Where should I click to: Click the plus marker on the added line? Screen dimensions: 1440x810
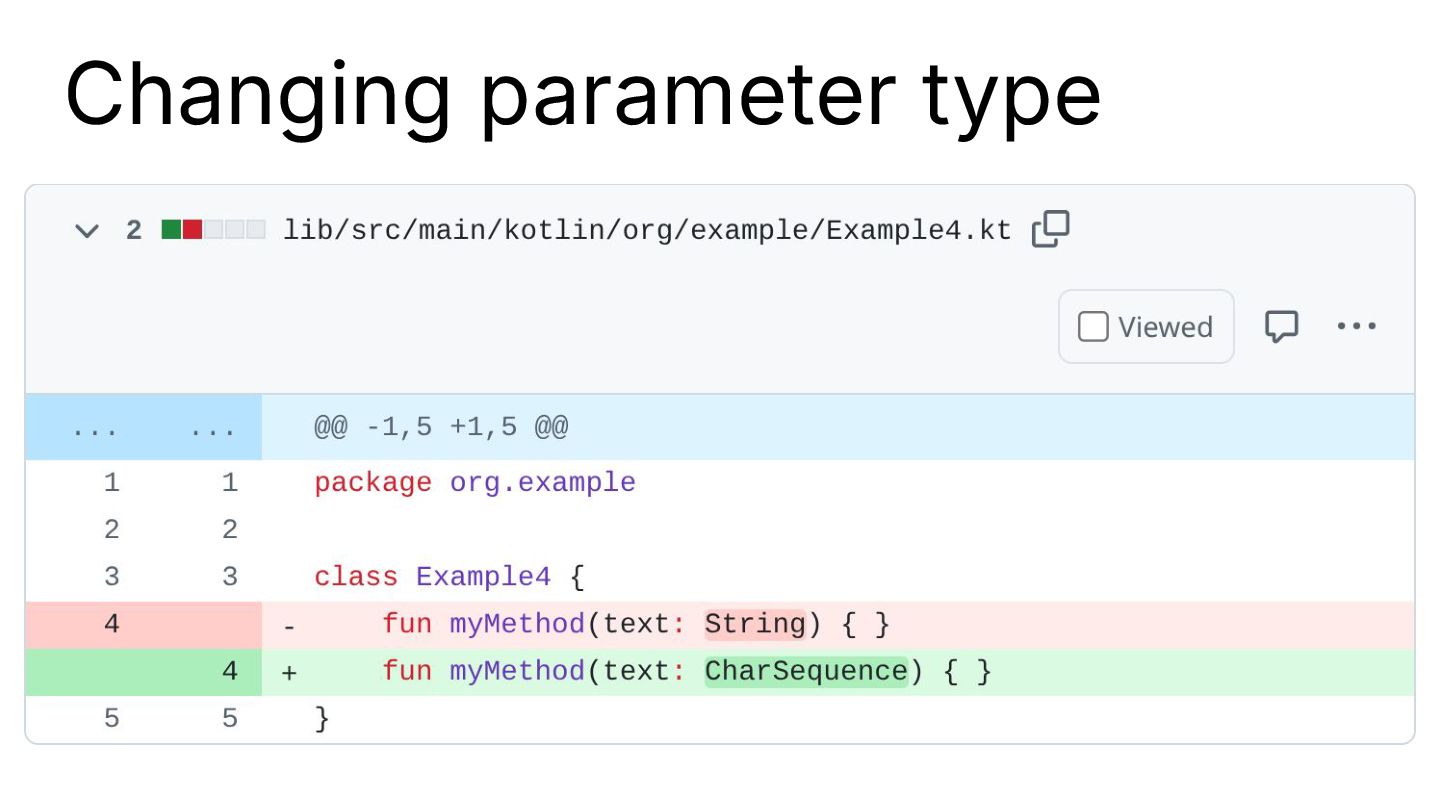pos(289,672)
